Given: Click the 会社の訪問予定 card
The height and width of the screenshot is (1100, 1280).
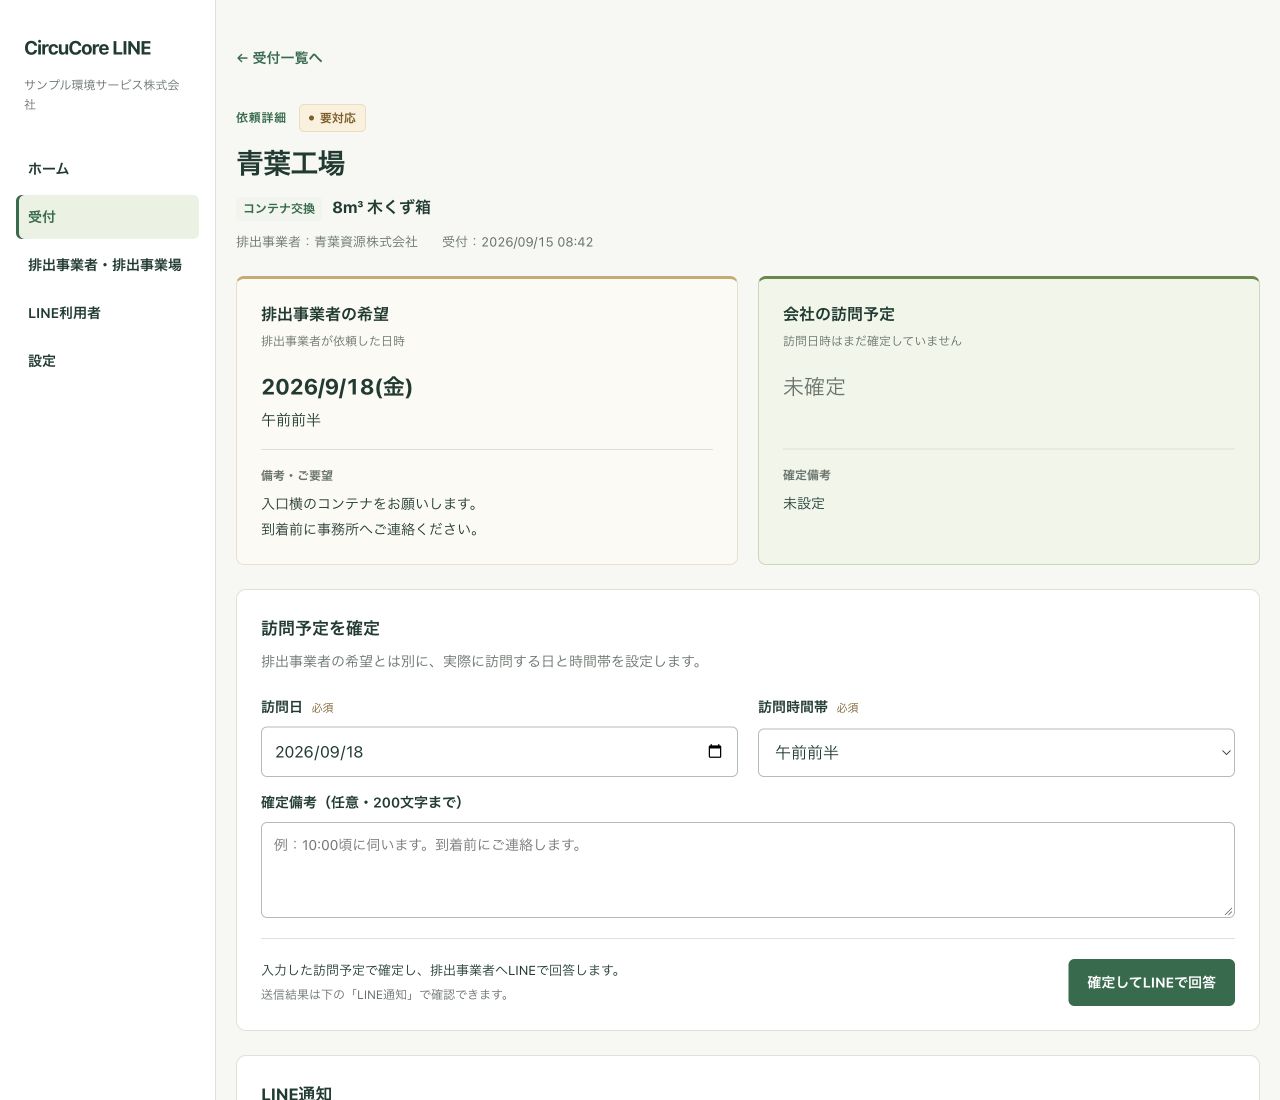Looking at the screenshot, I should point(1009,420).
